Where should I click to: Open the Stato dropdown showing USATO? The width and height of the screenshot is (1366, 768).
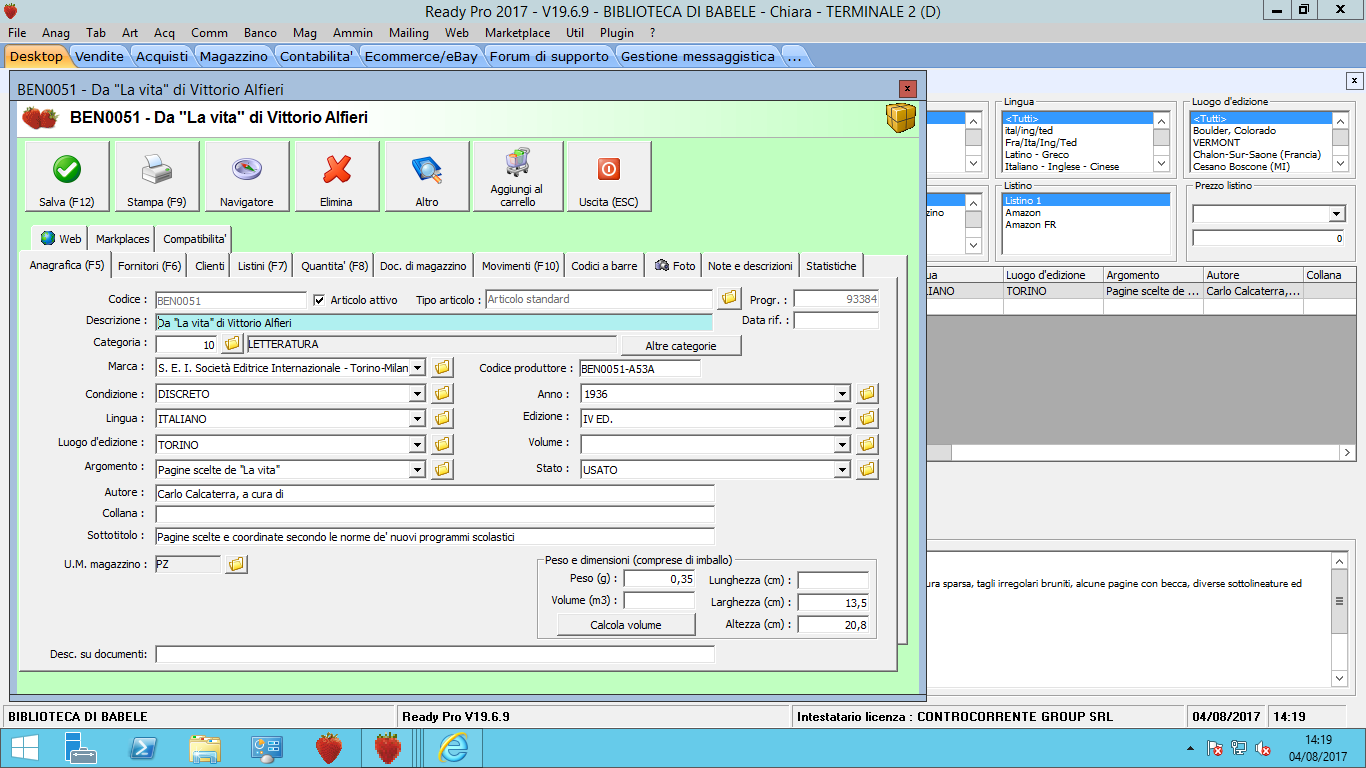(843, 469)
